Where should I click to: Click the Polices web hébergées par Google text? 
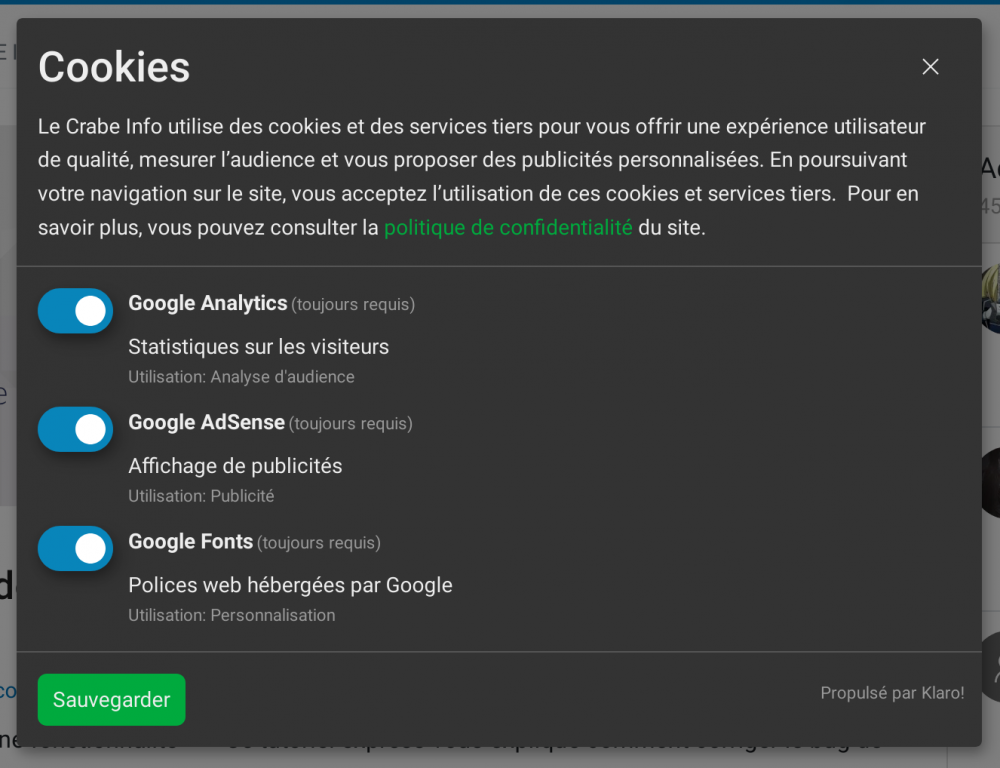290,585
